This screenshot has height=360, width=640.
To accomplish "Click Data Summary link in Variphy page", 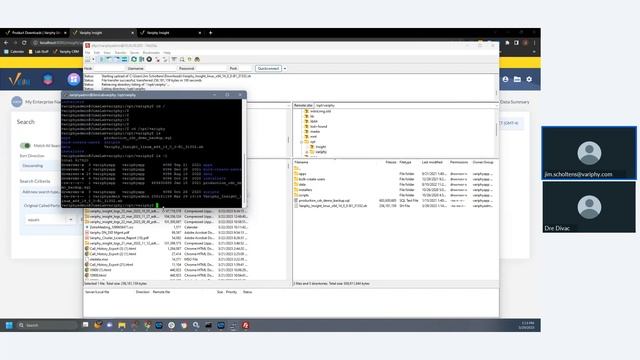I will 515,102.
